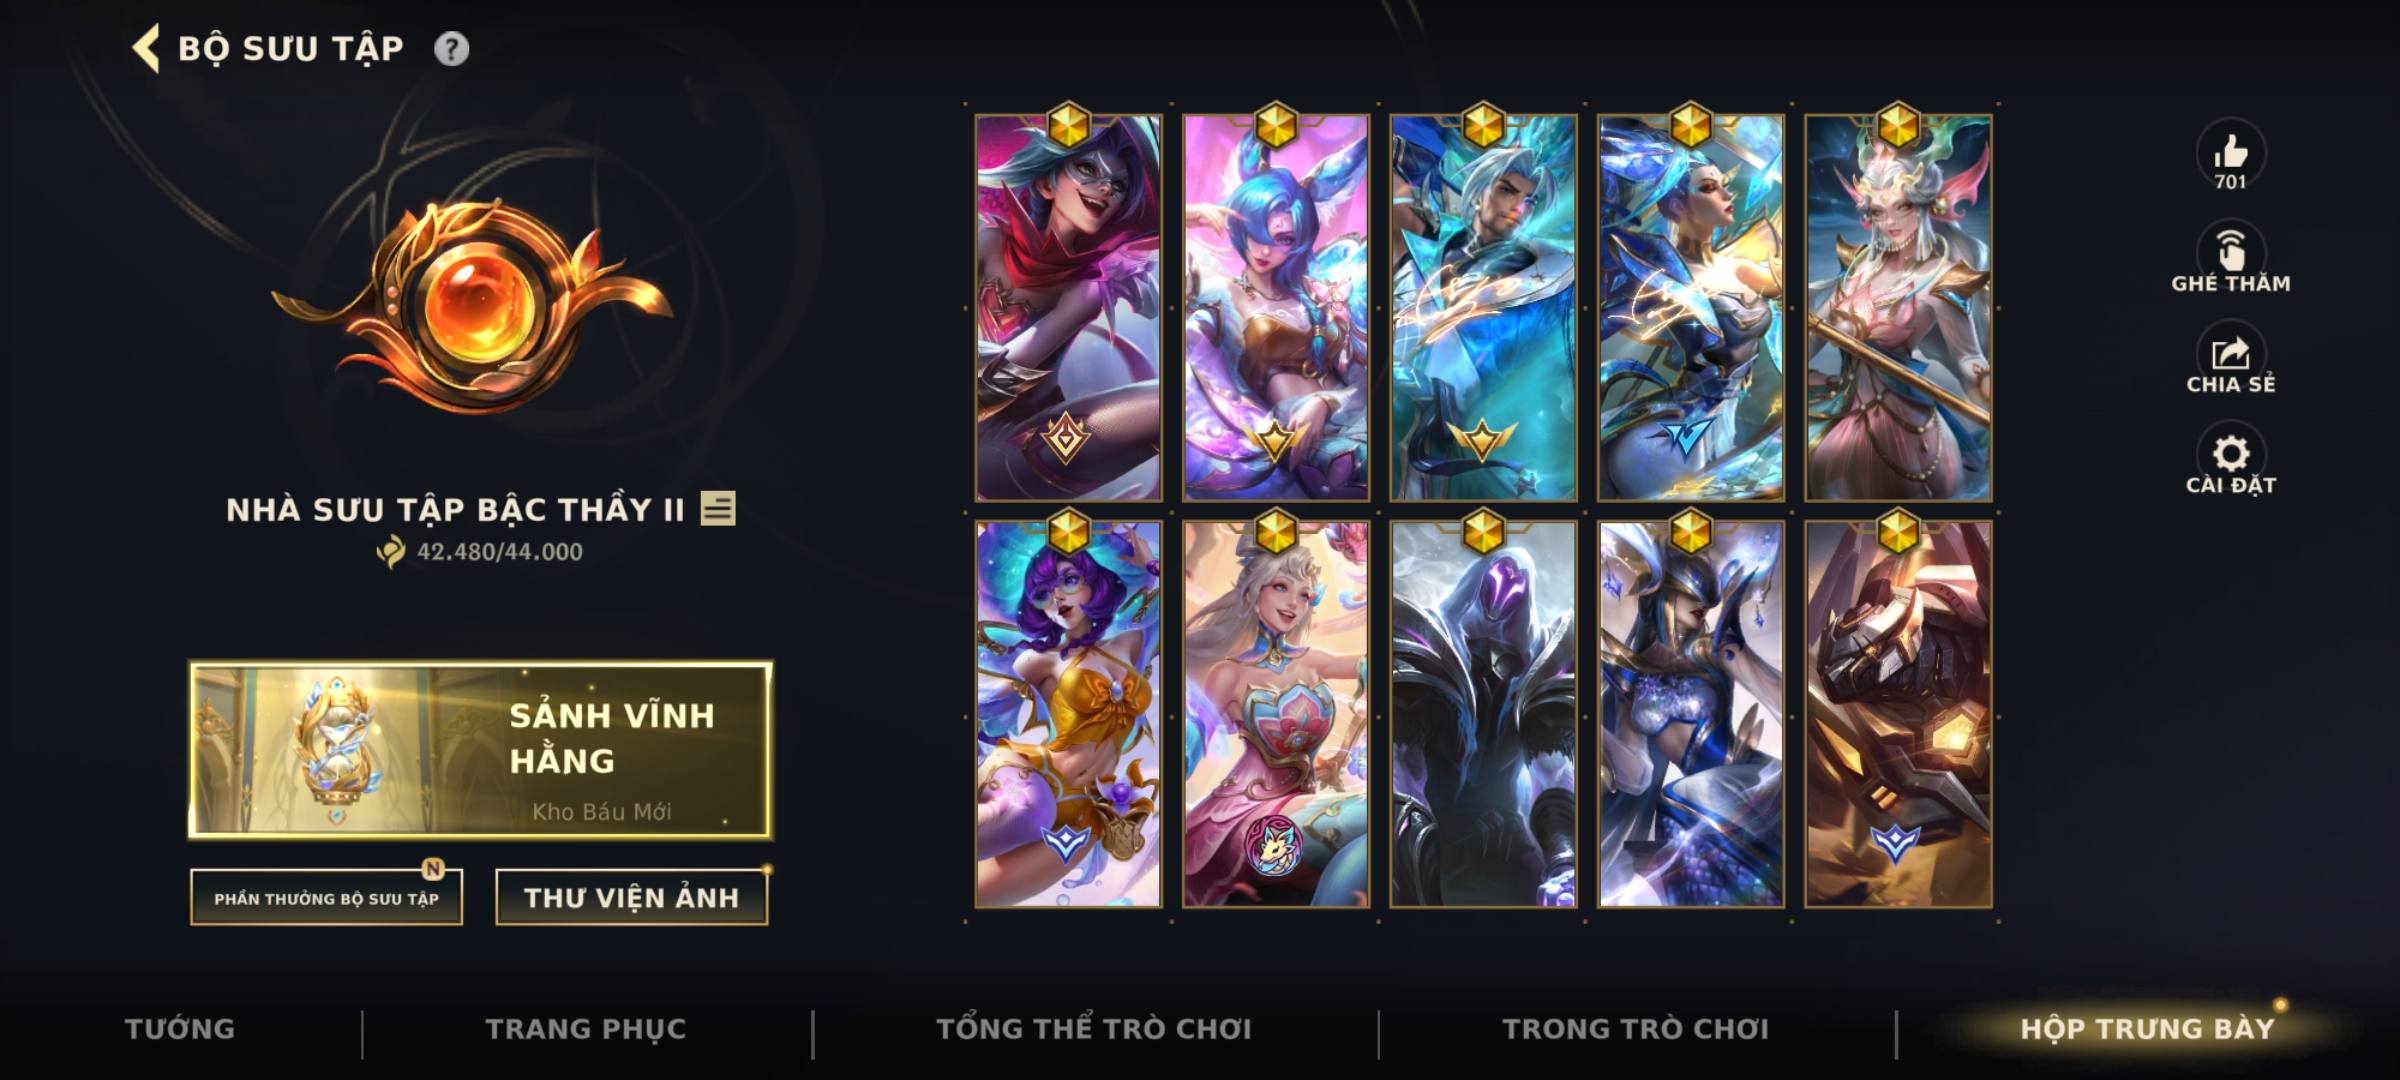Open the question mark help icon
Image resolution: width=2400 pixels, height=1080 pixels.
click(451, 49)
